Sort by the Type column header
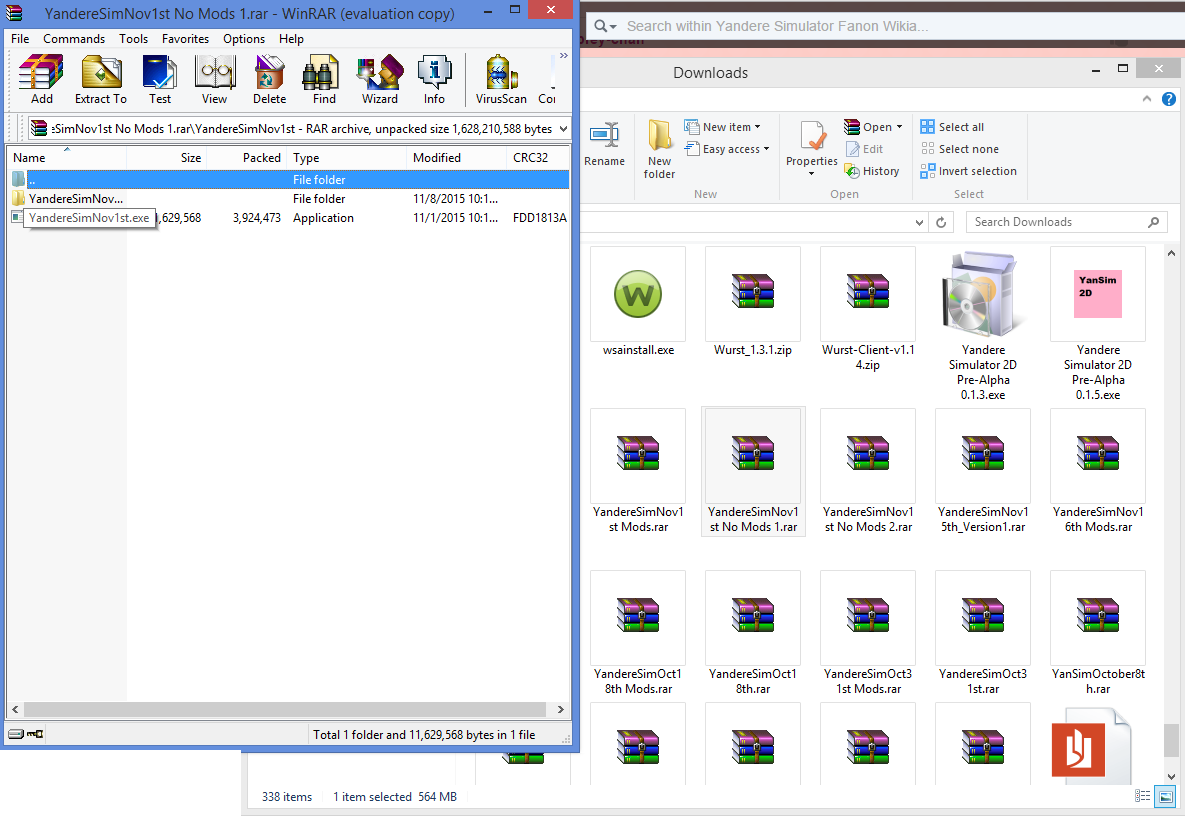 [x=346, y=157]
